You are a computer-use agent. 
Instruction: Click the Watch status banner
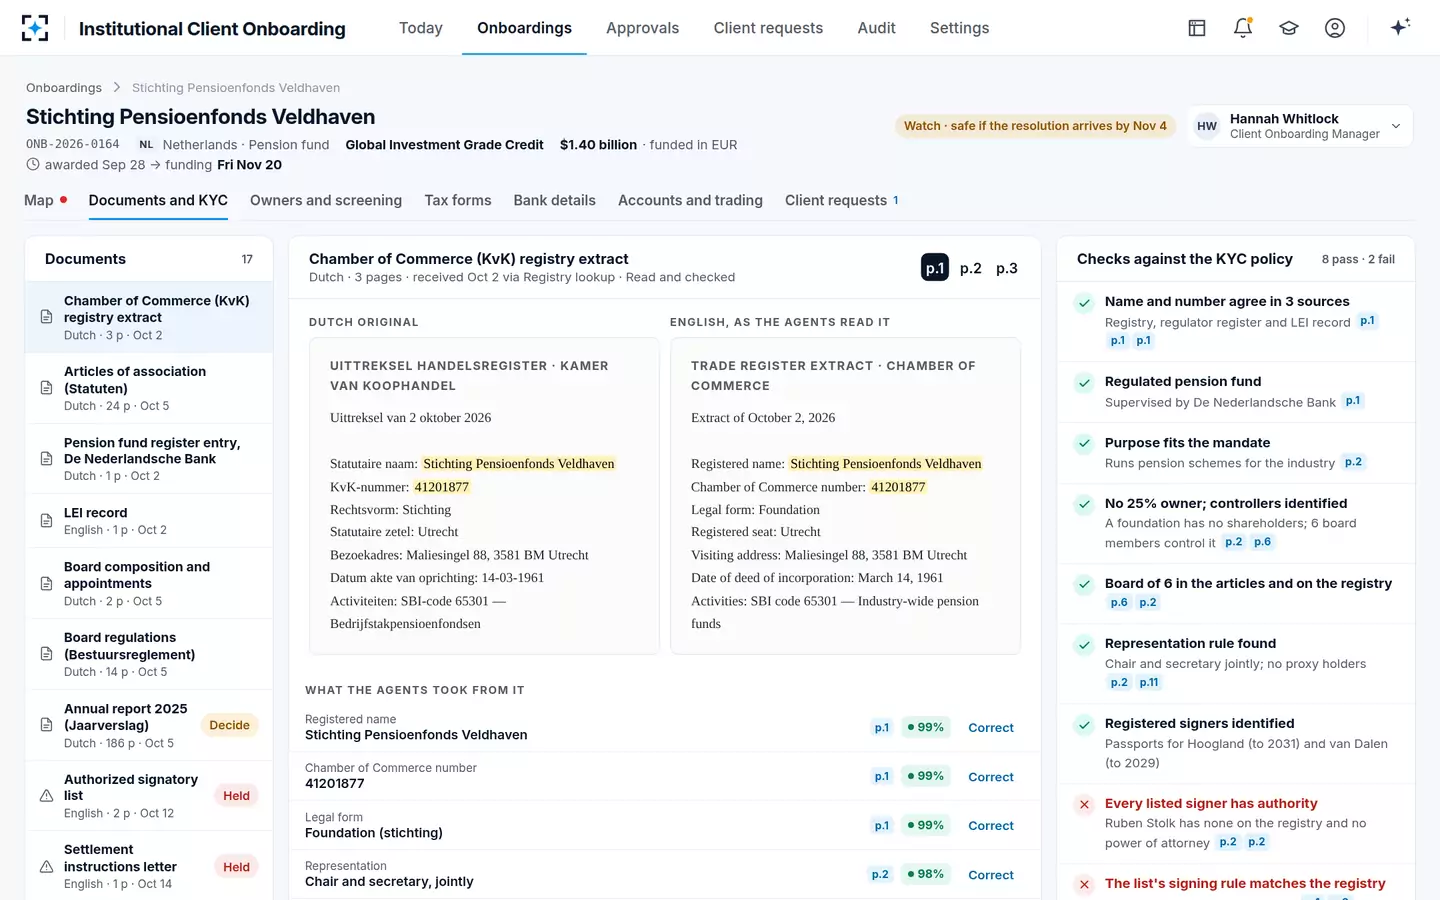[x=1035, y=126]
